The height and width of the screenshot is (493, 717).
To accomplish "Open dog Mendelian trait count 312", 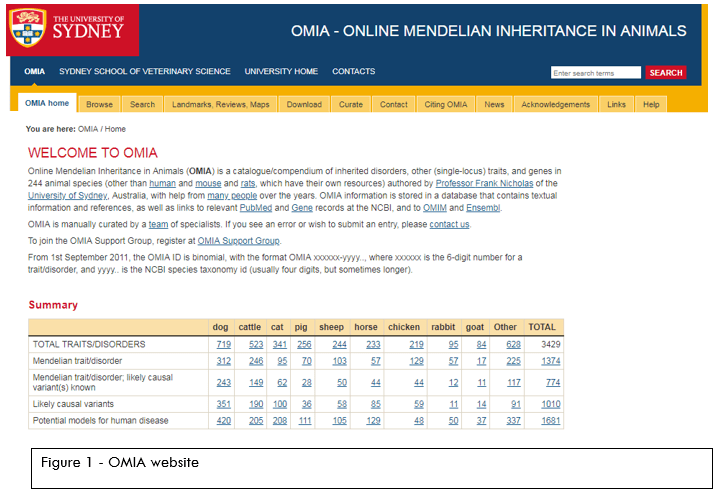I will pos(224,361).
